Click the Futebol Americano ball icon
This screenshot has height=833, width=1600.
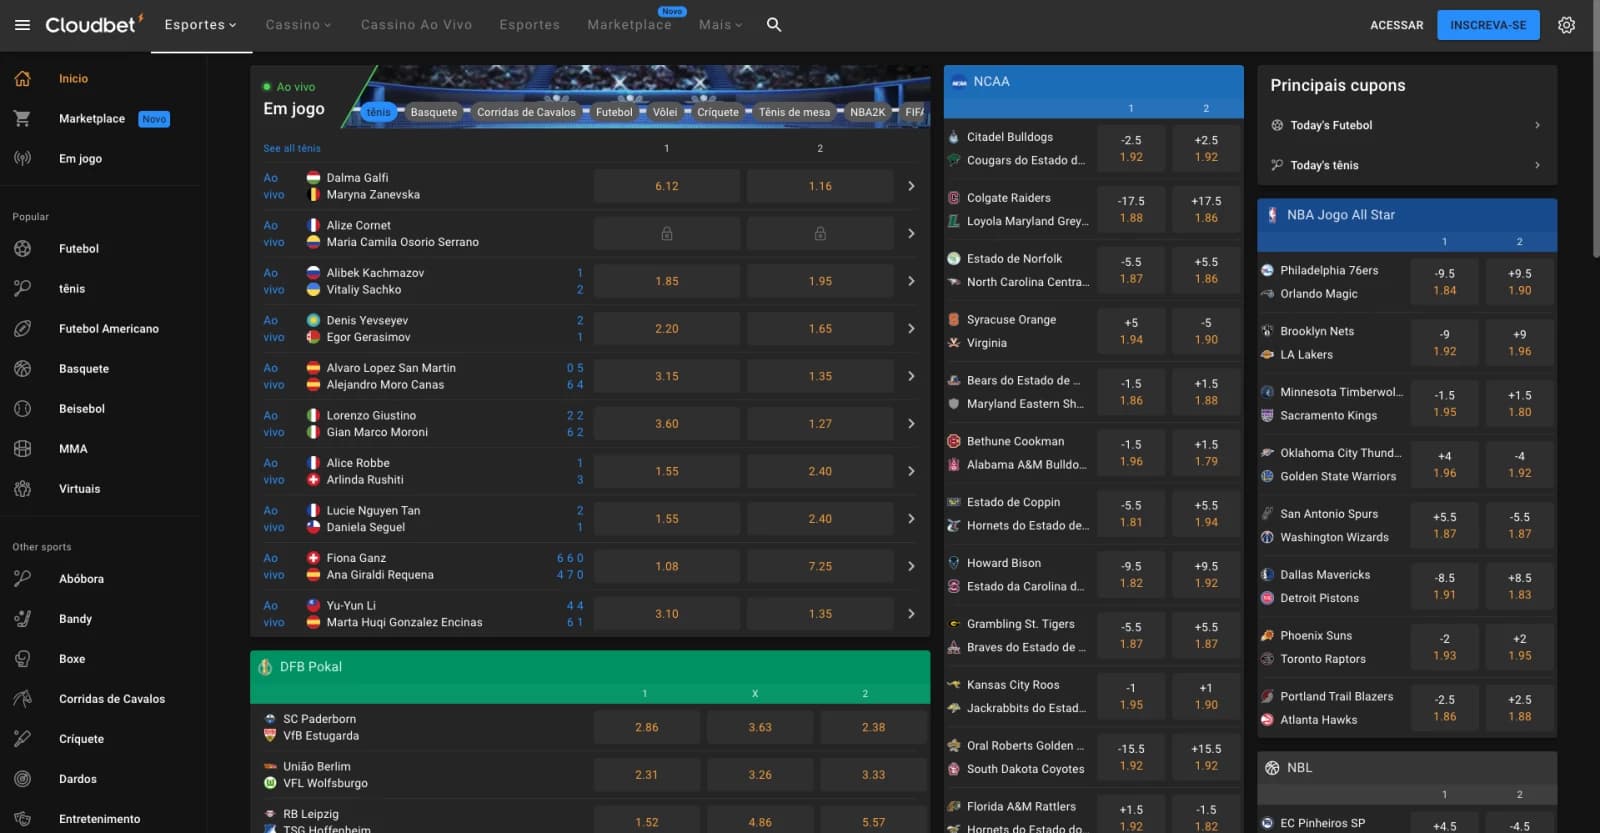22,328
